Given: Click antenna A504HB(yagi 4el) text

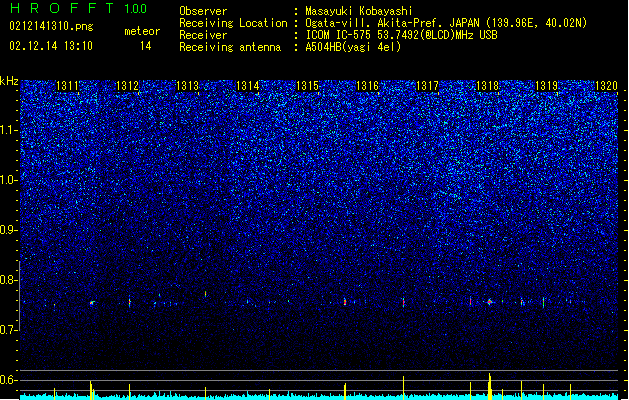Looking at the screenshot, I should 353,47.
